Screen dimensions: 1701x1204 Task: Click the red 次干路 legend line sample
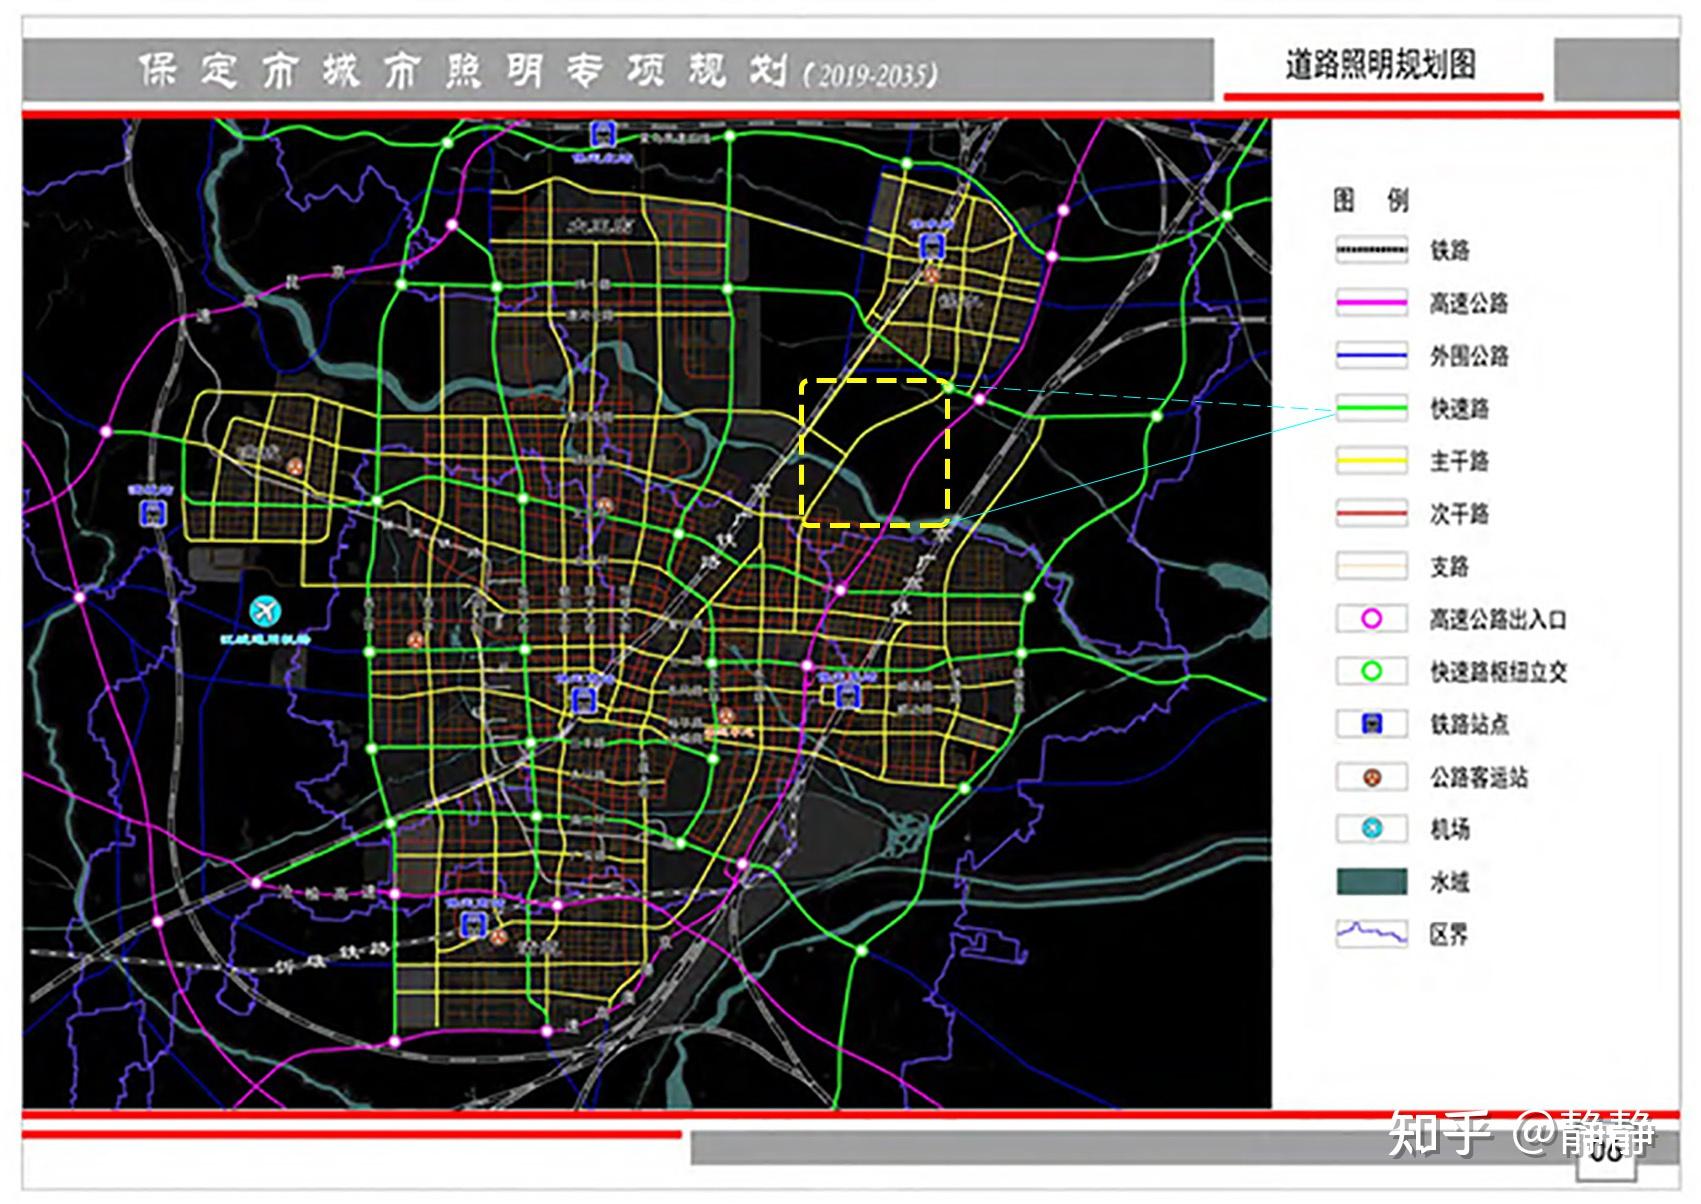point(1372,514)
